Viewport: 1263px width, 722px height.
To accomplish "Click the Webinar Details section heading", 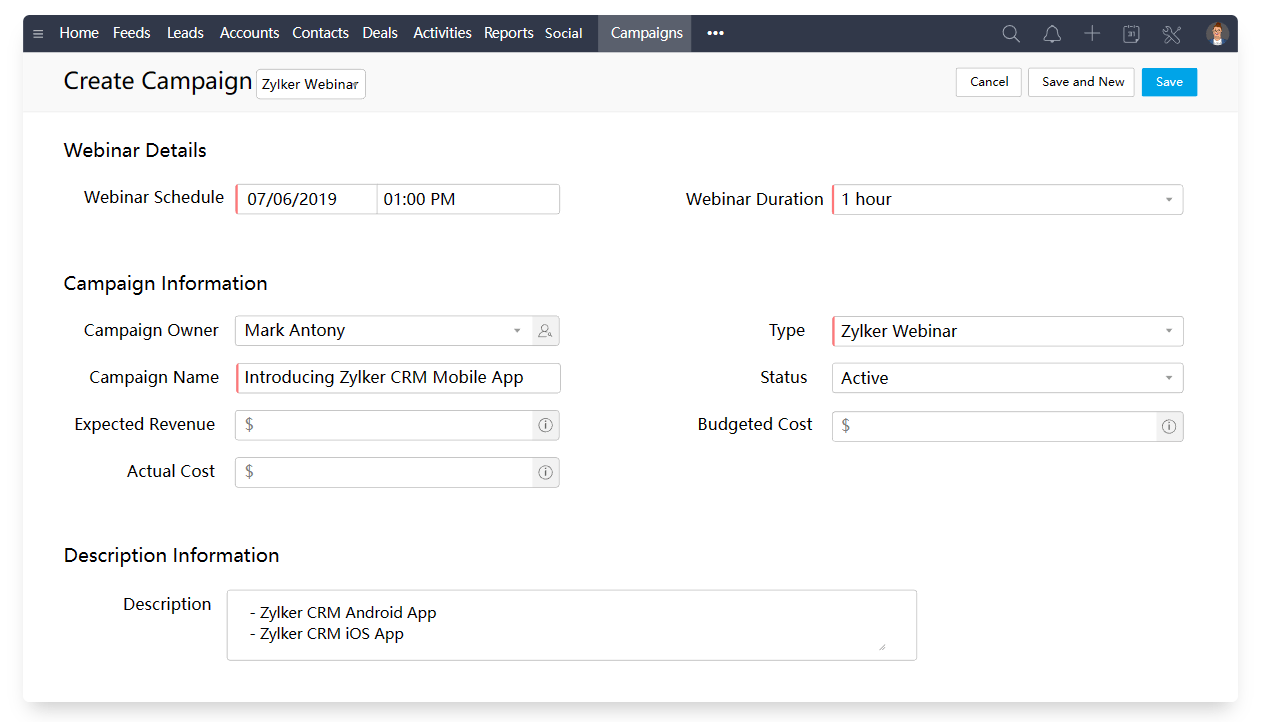I will (x=135, y=150).
